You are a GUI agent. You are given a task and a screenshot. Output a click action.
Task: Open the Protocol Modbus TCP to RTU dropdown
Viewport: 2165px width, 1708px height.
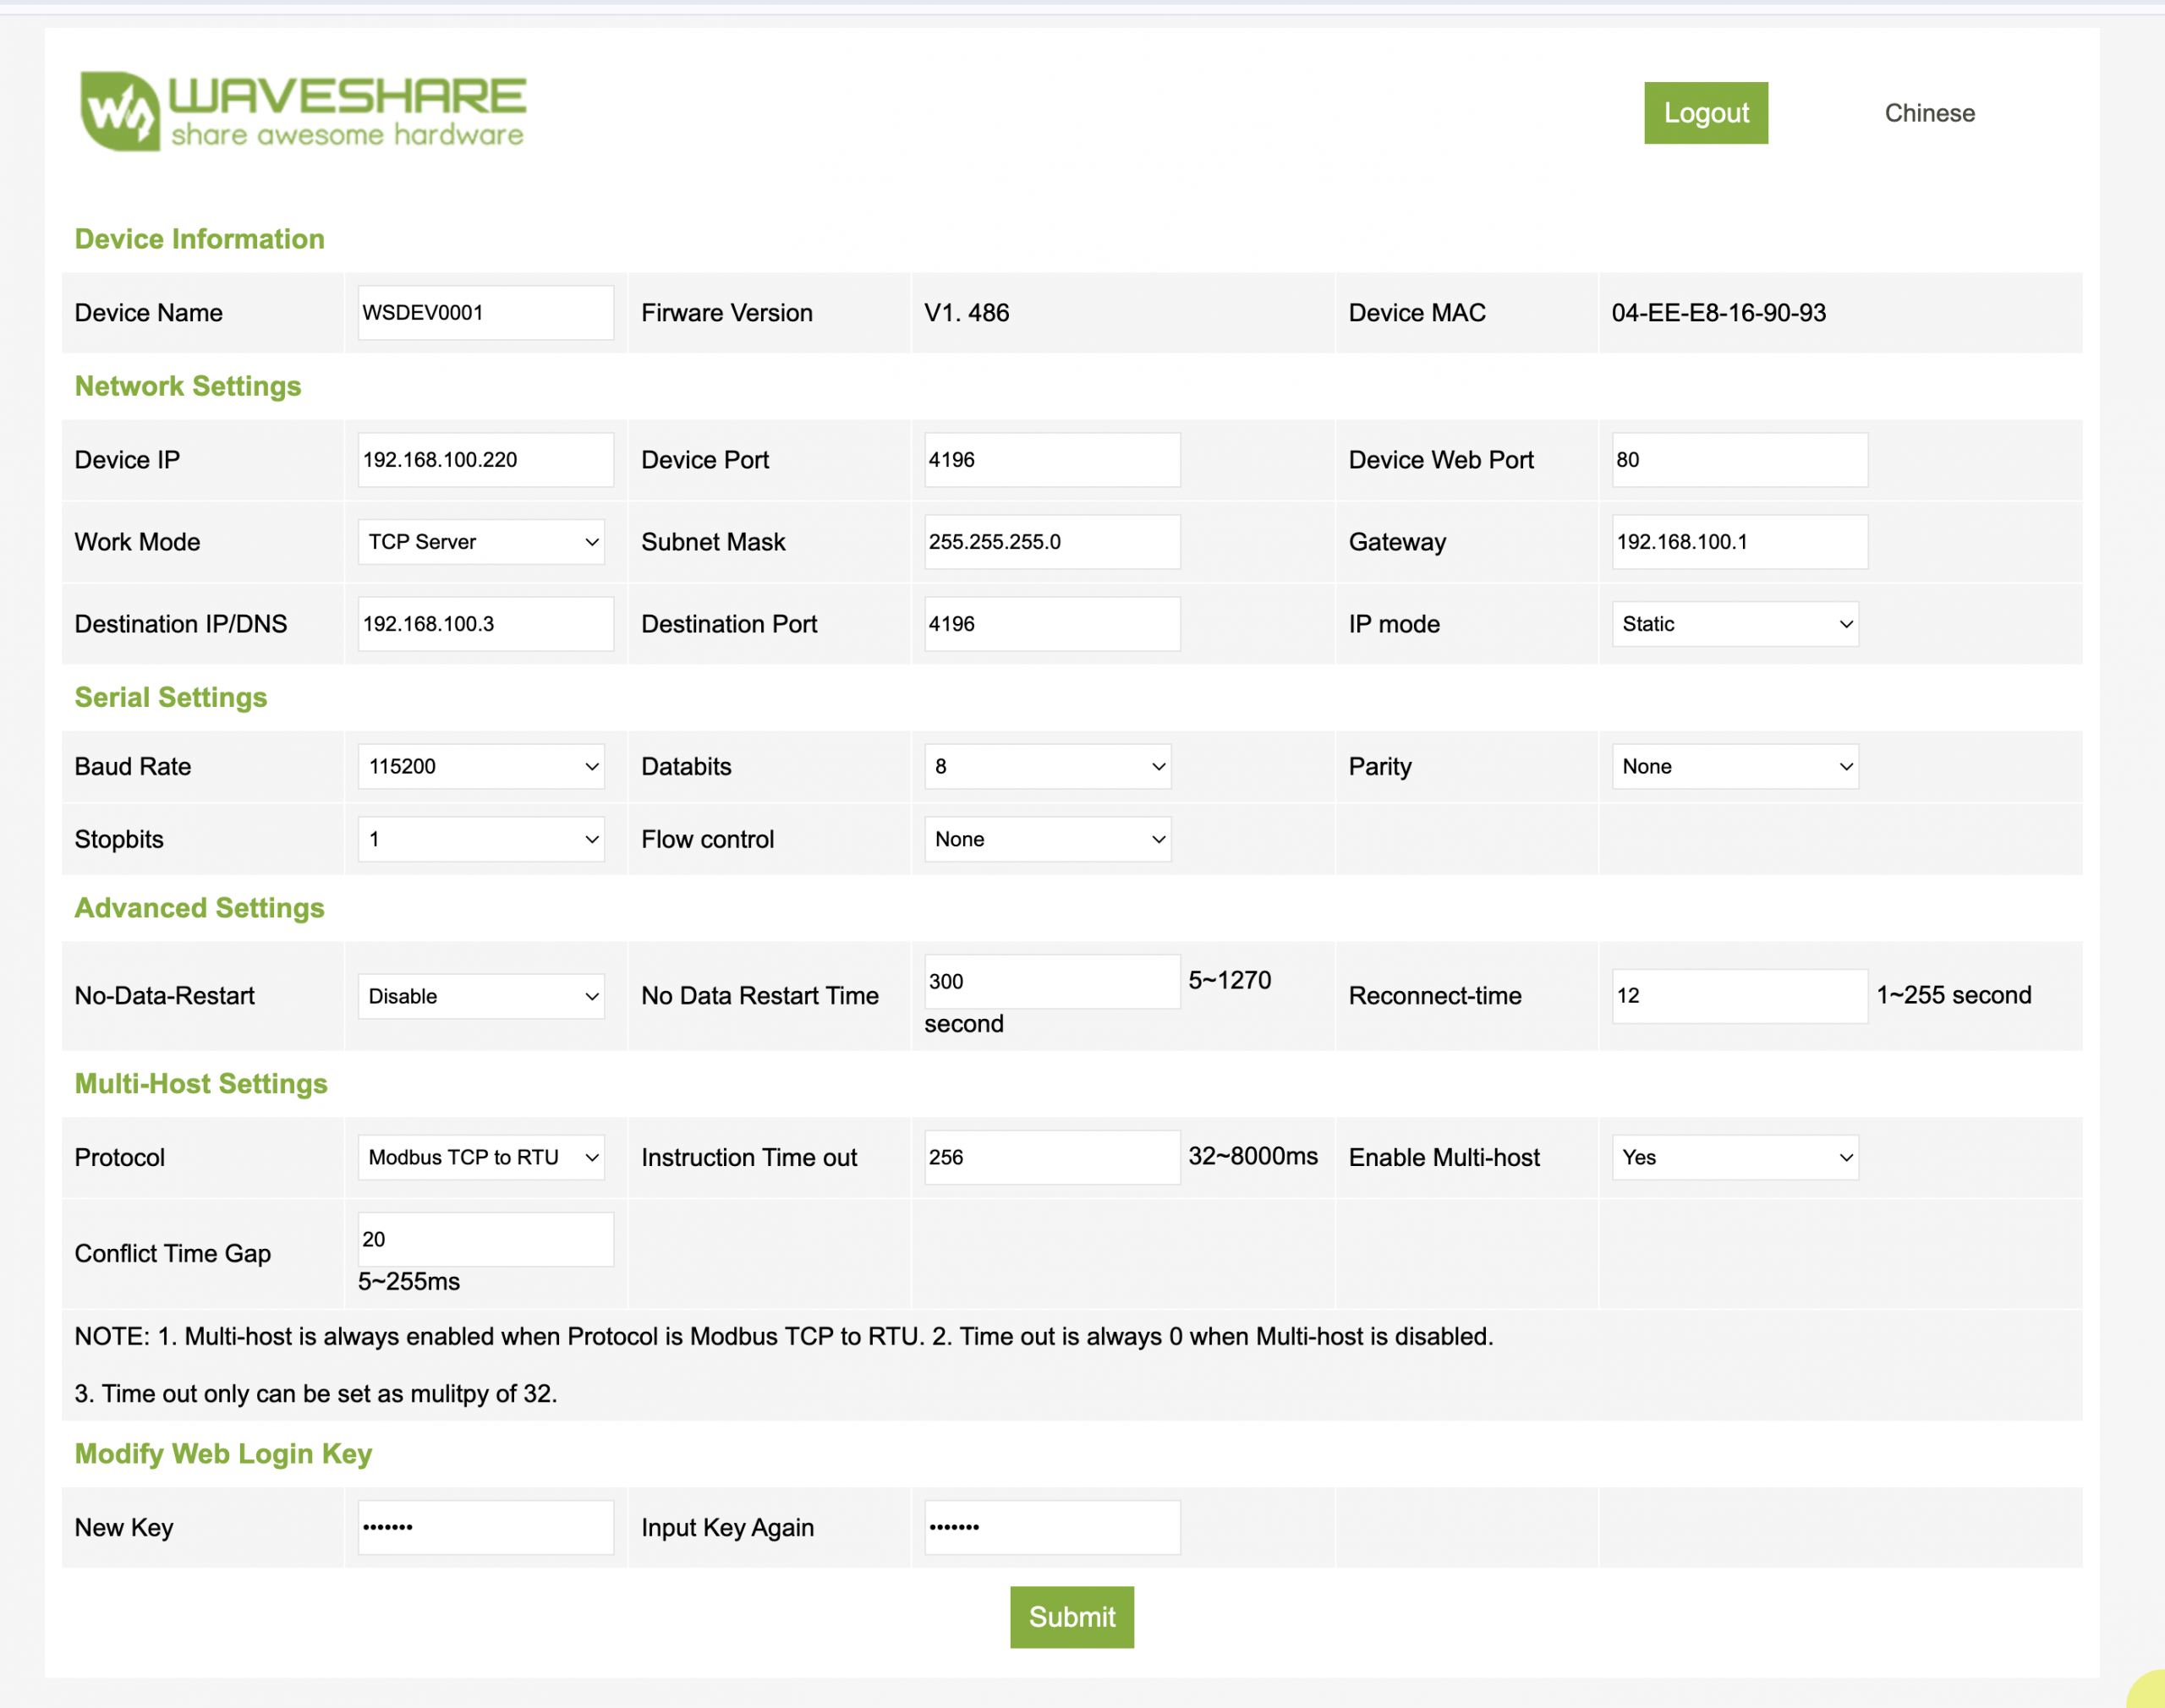click(481, 1157)
